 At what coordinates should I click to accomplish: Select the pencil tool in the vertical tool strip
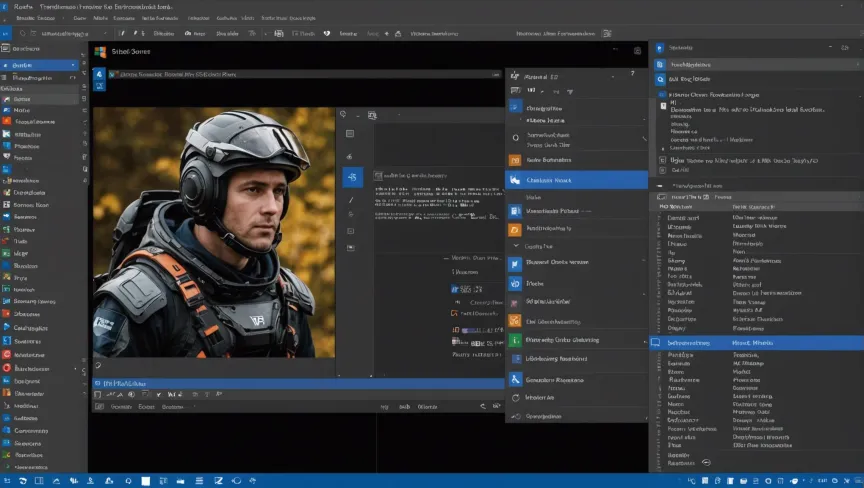point(351,200)
